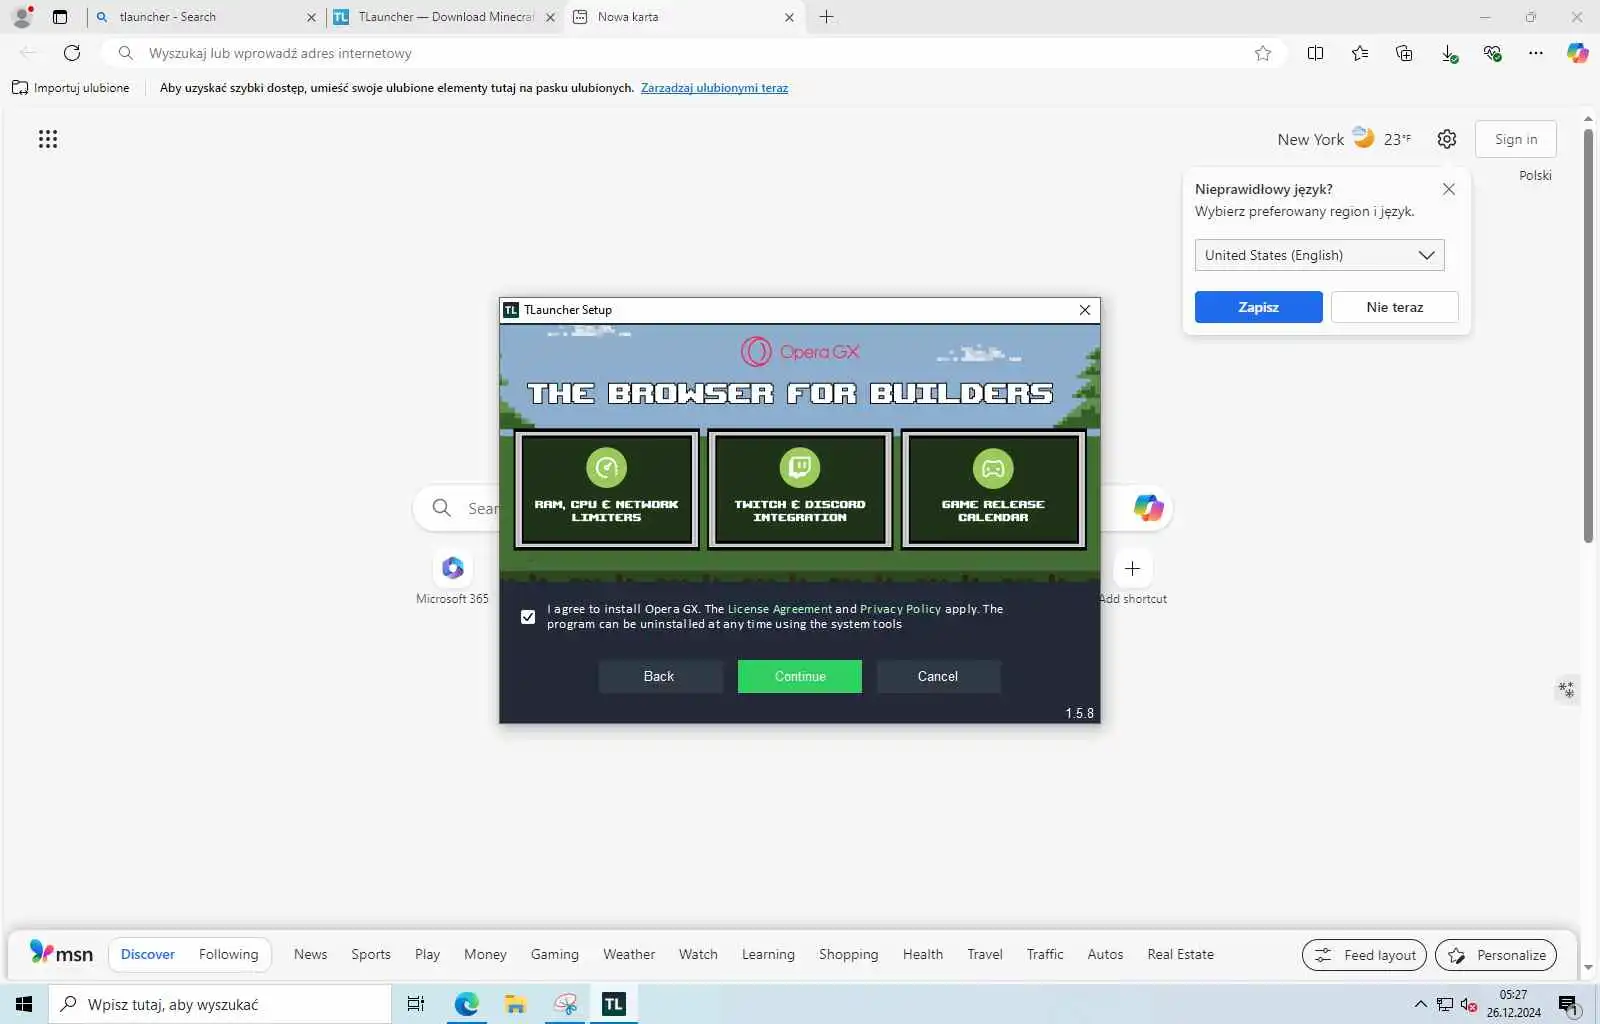
Task: Click the sparkle feedback icon at right edge
Action: (x=1566, y=689)
